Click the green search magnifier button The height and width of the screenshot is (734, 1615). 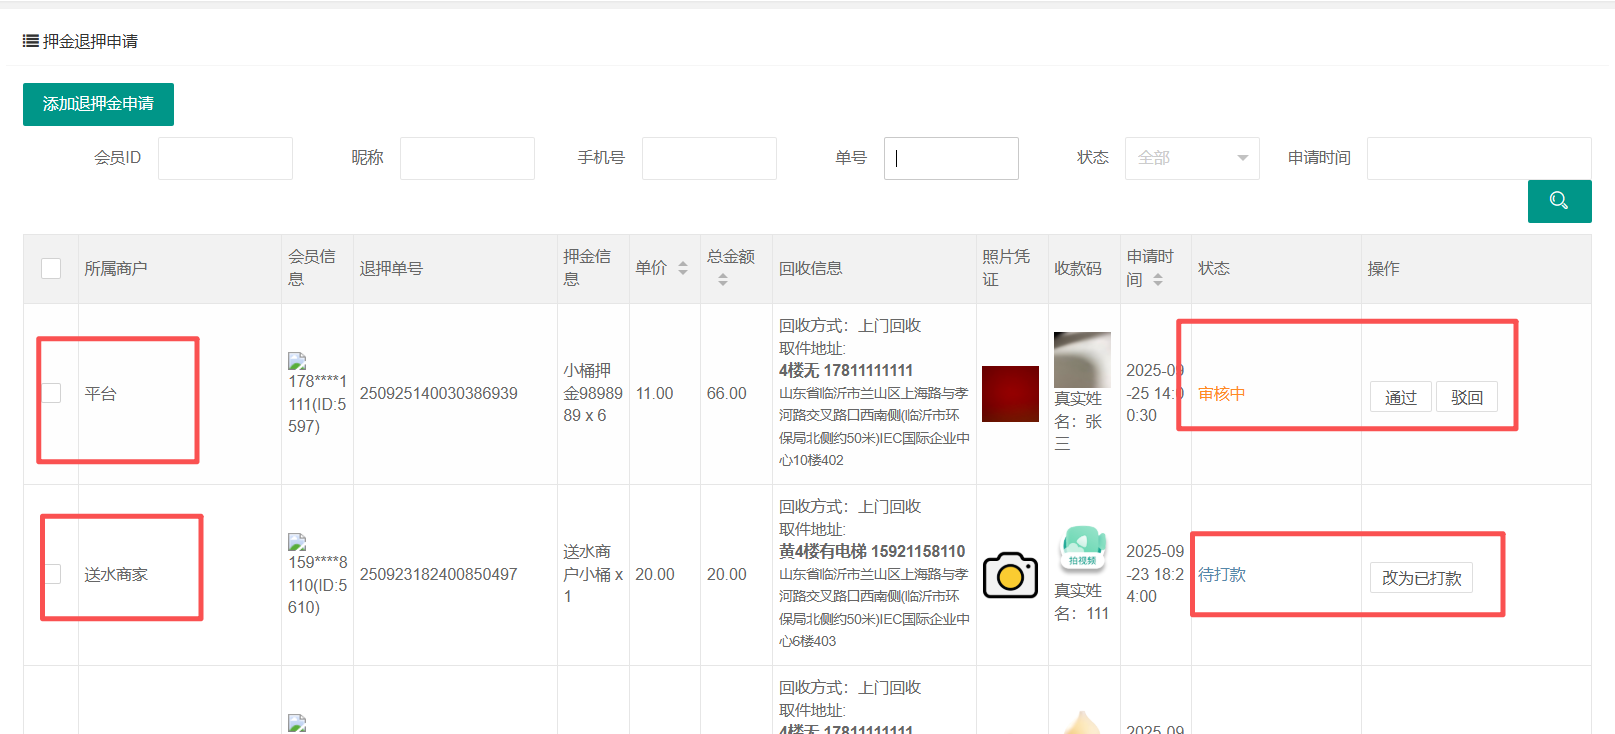[1558, 201]
